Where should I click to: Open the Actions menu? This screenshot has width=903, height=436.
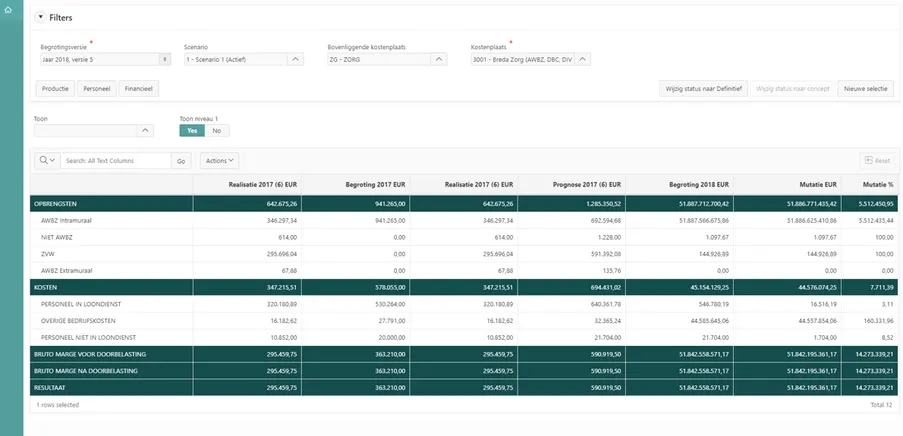[x=219, y=160]
